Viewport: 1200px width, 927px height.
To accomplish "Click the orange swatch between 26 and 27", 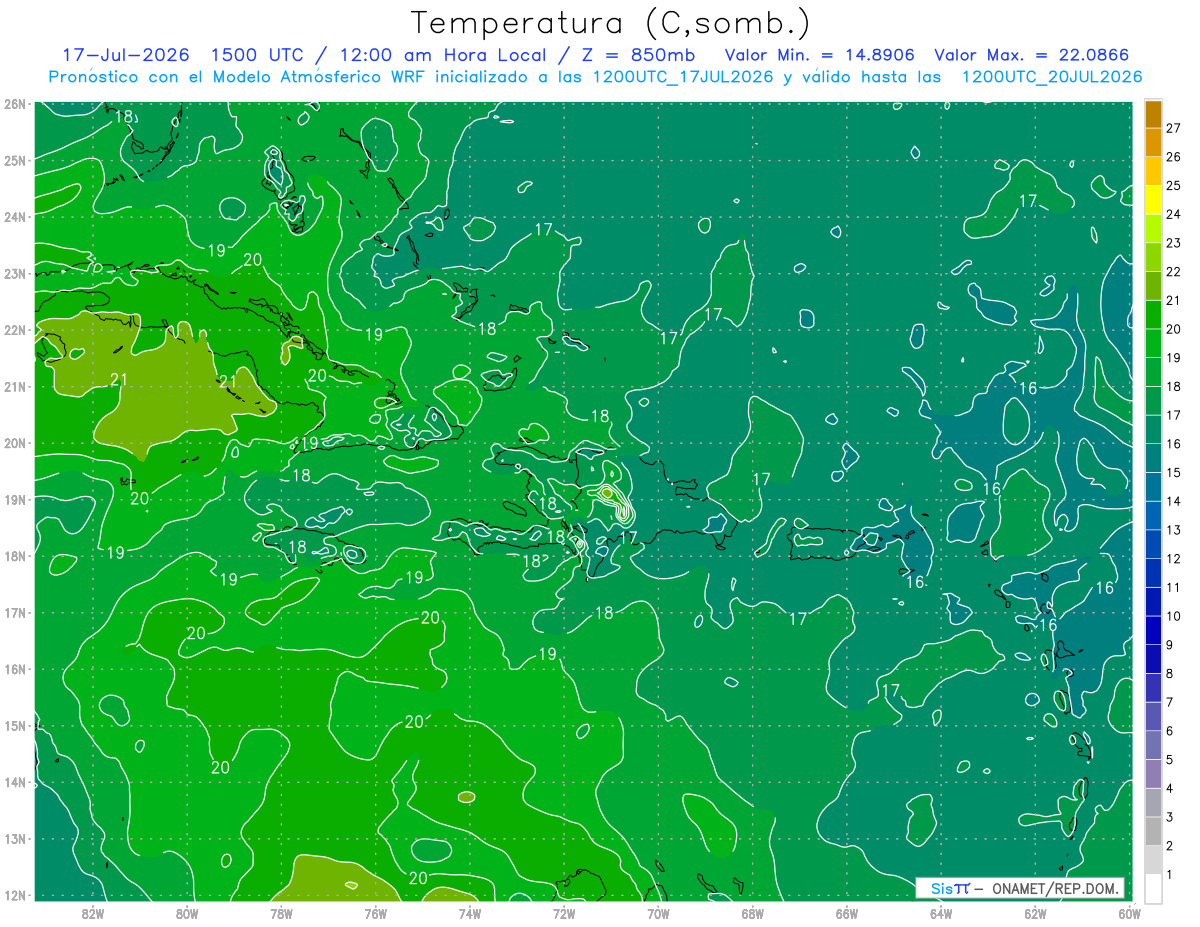I will pyautogui.click(x=1153, y=142).
